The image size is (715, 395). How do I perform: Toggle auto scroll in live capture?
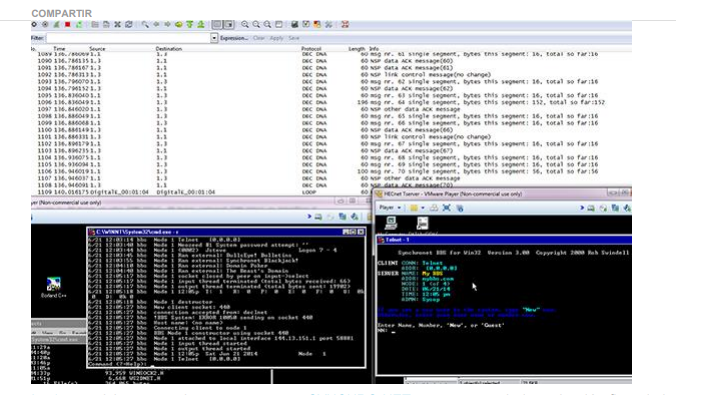pos(228,25)
